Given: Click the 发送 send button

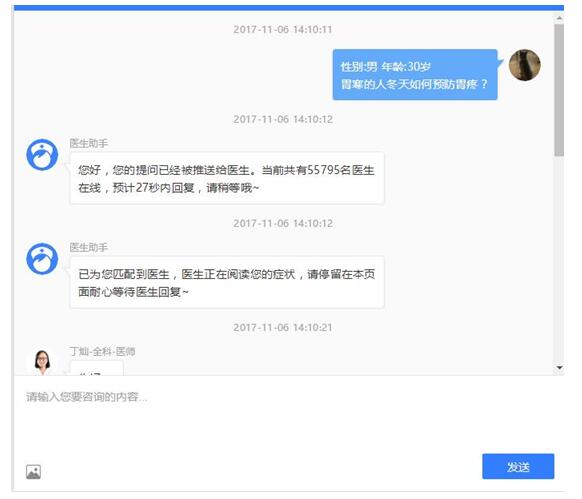Looking at the screenshot, I should [x=518, y=466].
